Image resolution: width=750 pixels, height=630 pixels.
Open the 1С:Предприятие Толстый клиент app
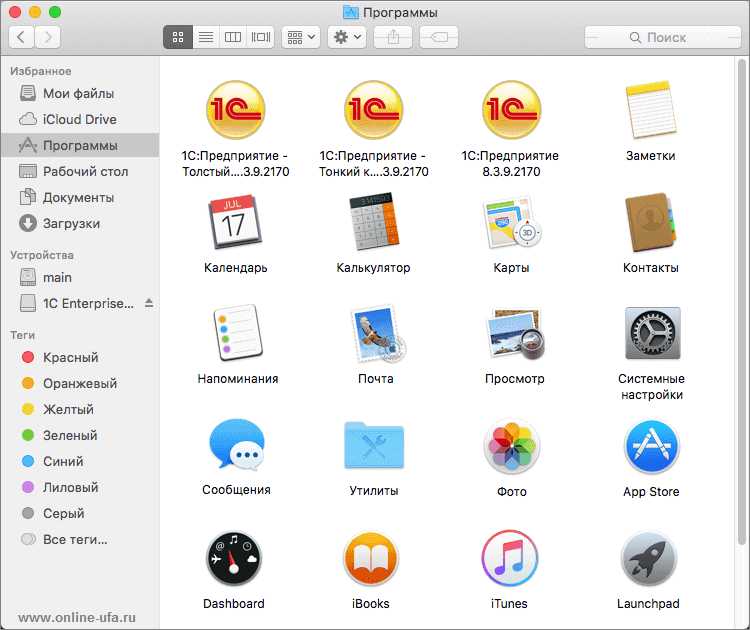click(x=235, y=110)
